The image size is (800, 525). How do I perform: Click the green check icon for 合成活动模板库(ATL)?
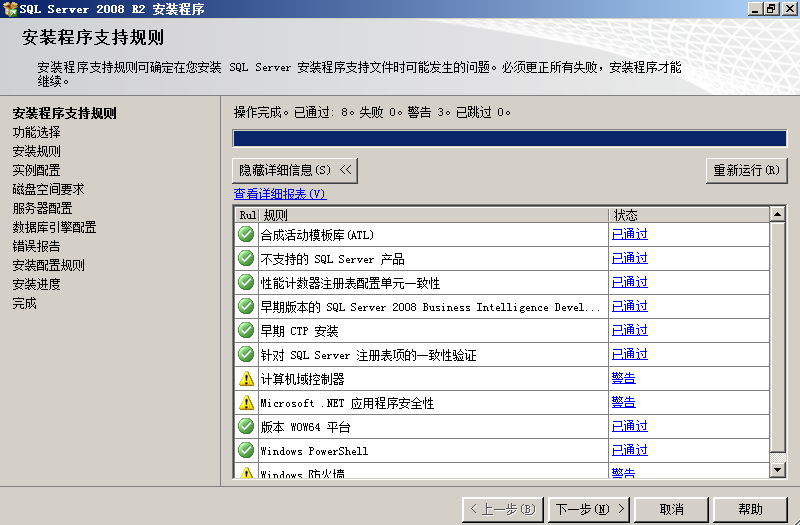tap(246, 234)
